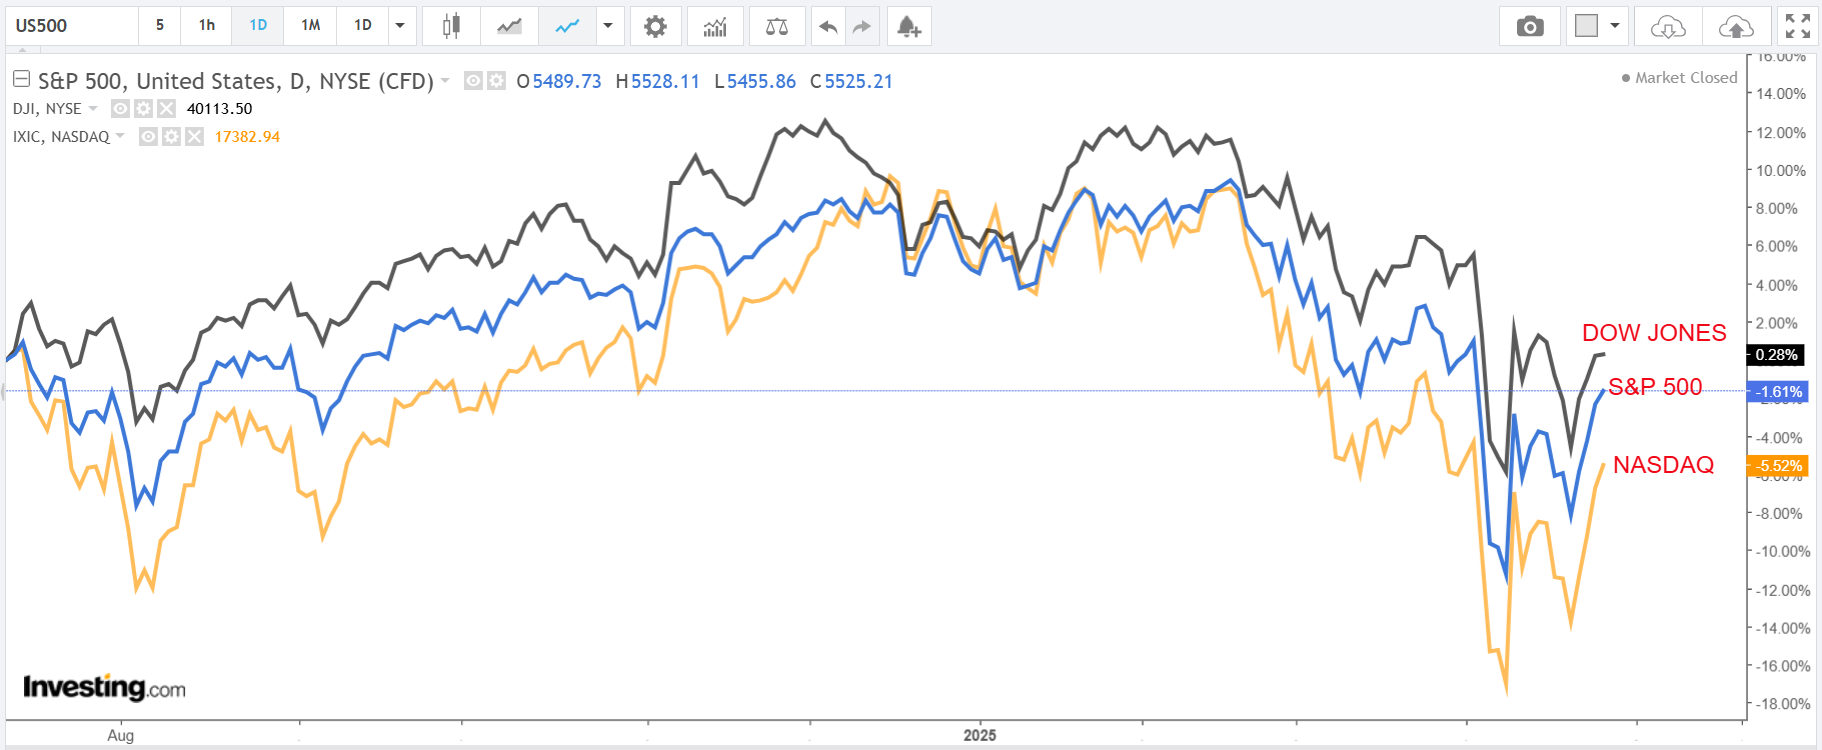Click the black 0.28% price label
Image resolution: width=1822 pixels, height=750 pixels.
tap(1776, 355)
